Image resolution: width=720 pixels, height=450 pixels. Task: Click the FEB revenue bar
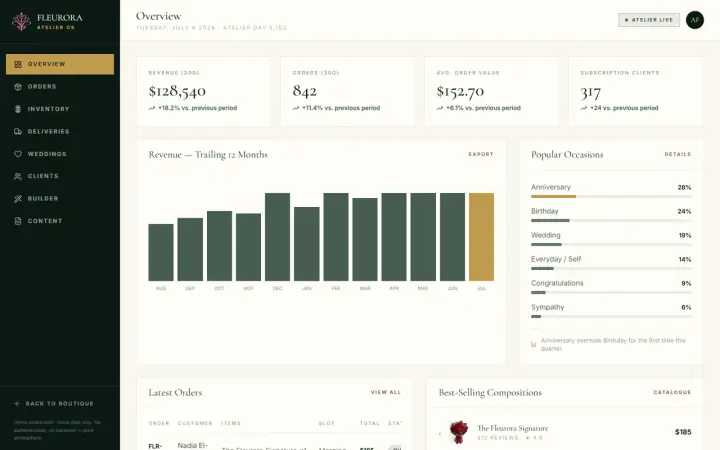336,237
